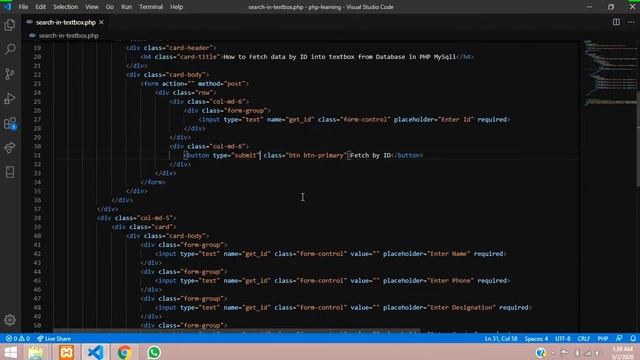
Task: Open the editor More Actions menu
Action: (x=631, y=22)
